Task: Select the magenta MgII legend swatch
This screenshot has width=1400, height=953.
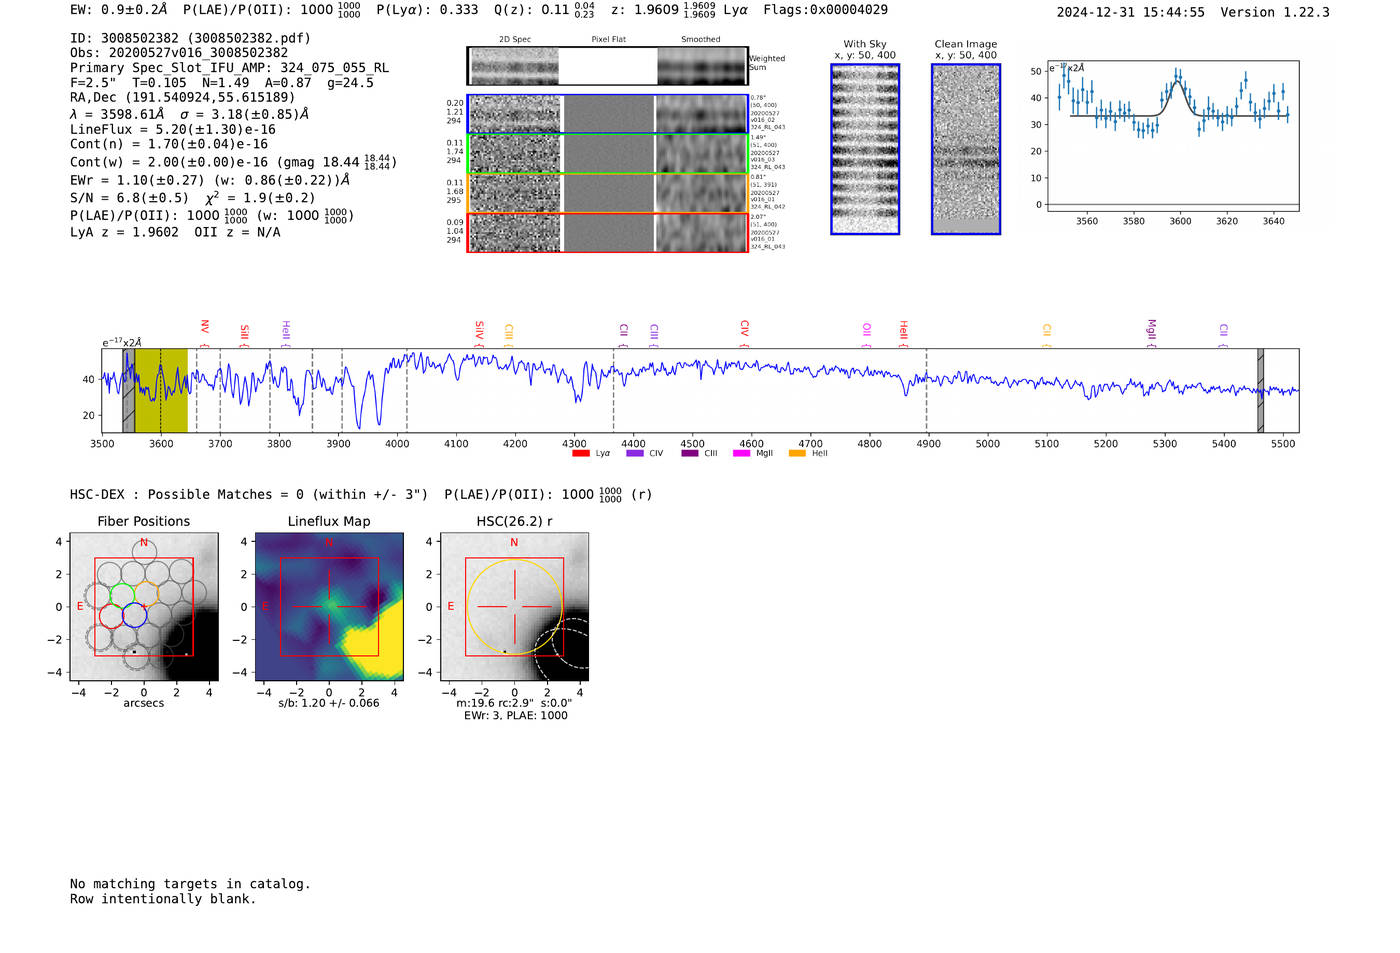Action: tap(741, 454)
